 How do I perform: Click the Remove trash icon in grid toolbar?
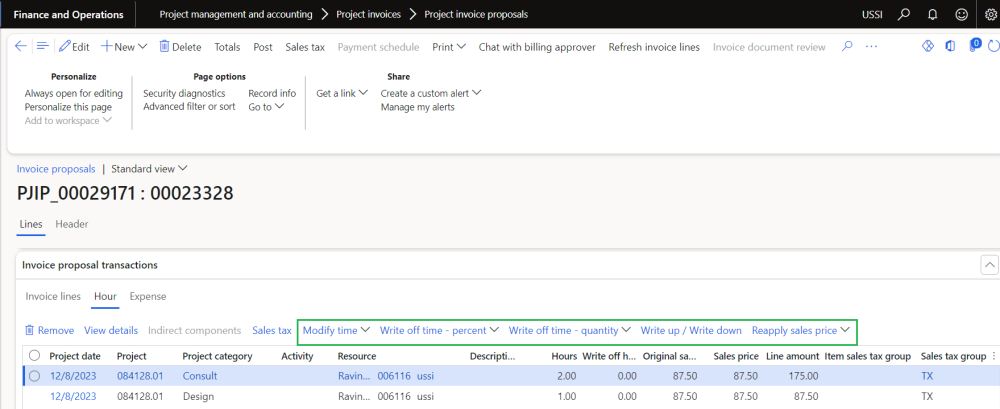click(49, 330)
